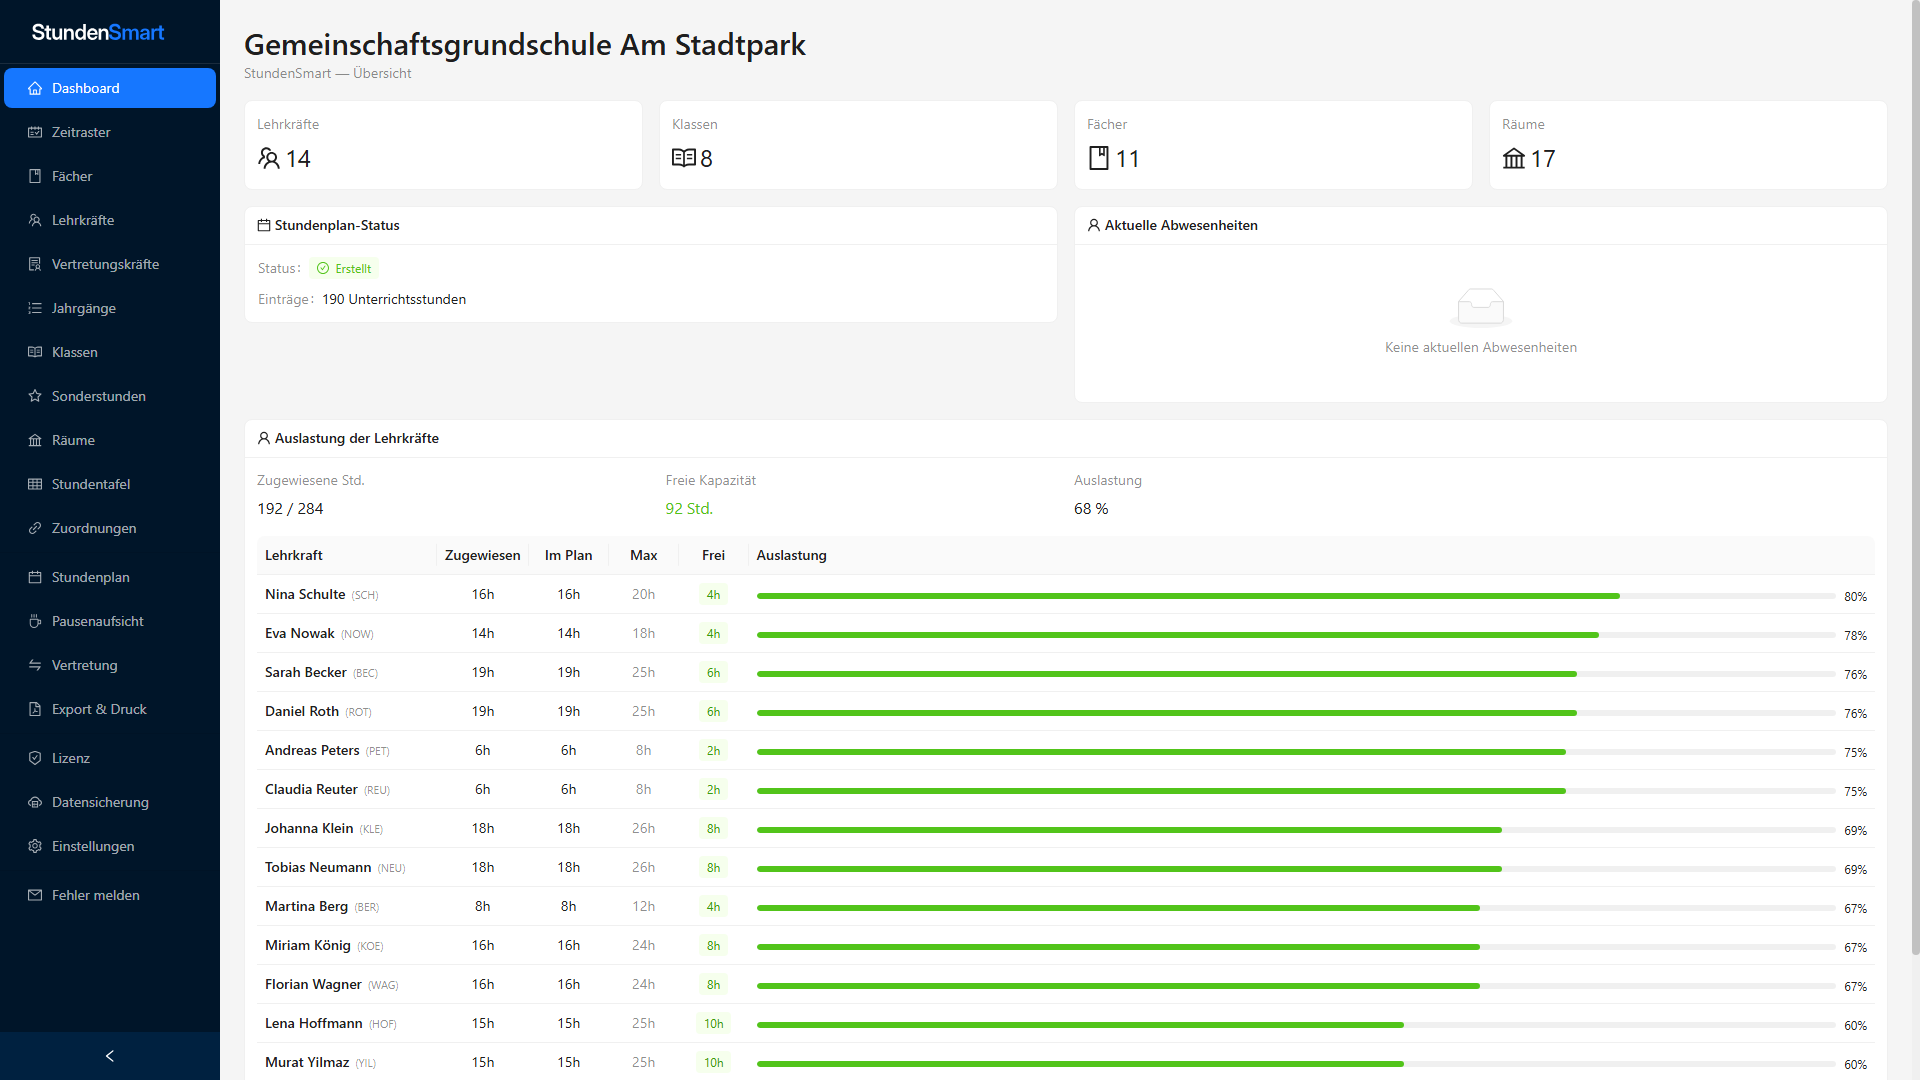
Task: Go to Fächer in the sidebar
Action: (x=110, y=176)
